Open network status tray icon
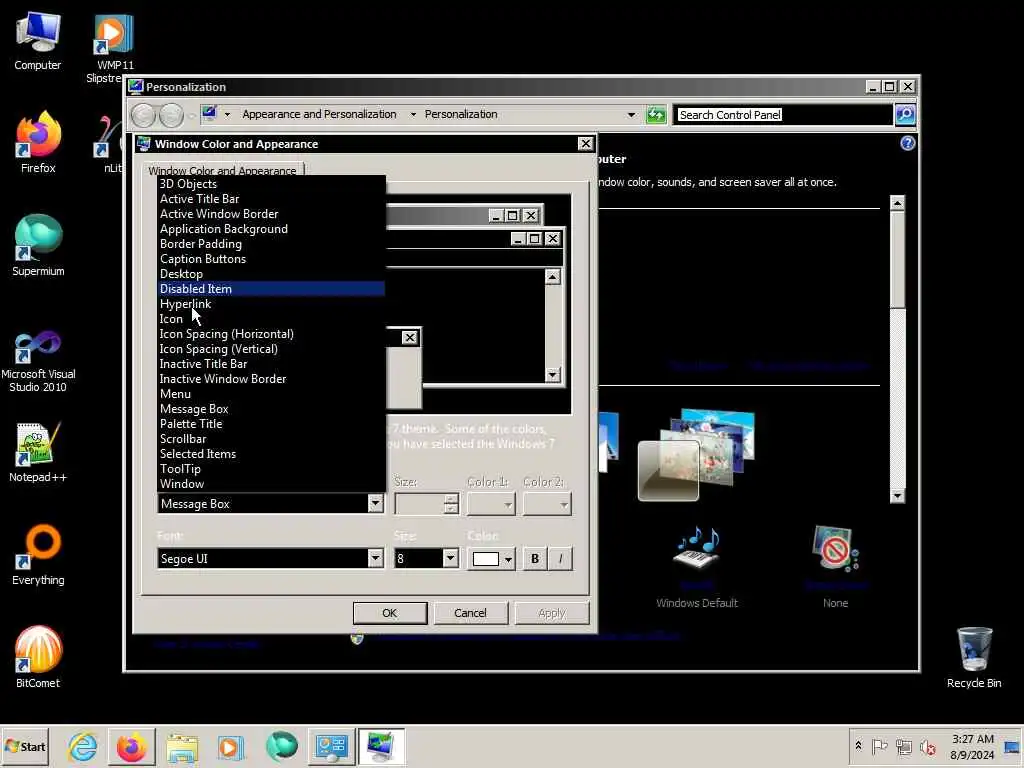Screen dimensions: 1024x768 [x=904, y=746]
